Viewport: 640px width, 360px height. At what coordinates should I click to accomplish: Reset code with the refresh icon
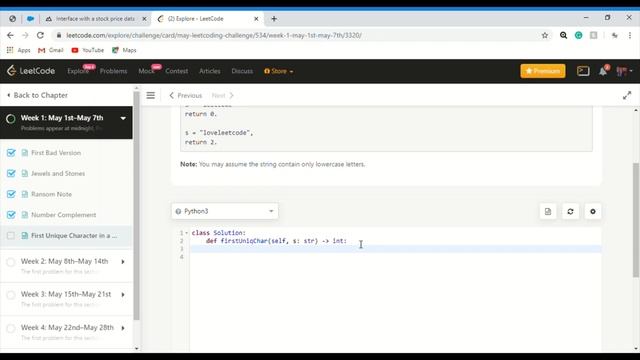click(570, 211)
